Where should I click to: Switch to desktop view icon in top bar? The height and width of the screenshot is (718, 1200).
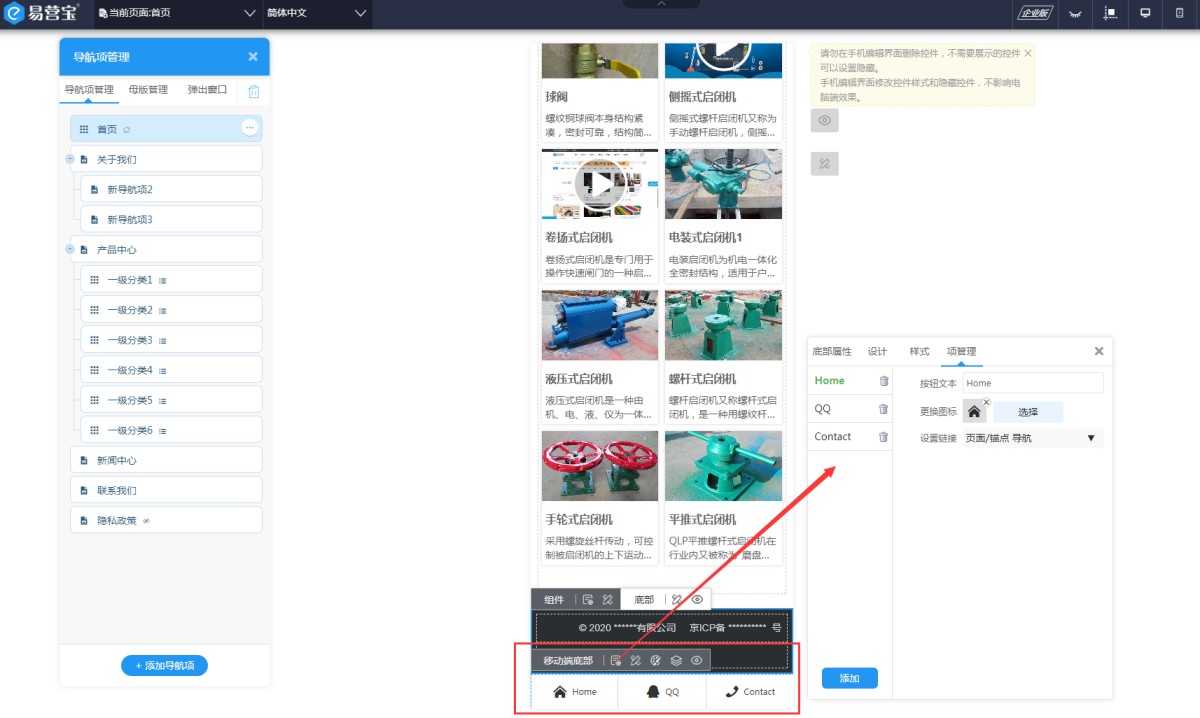pos(1145,13)
